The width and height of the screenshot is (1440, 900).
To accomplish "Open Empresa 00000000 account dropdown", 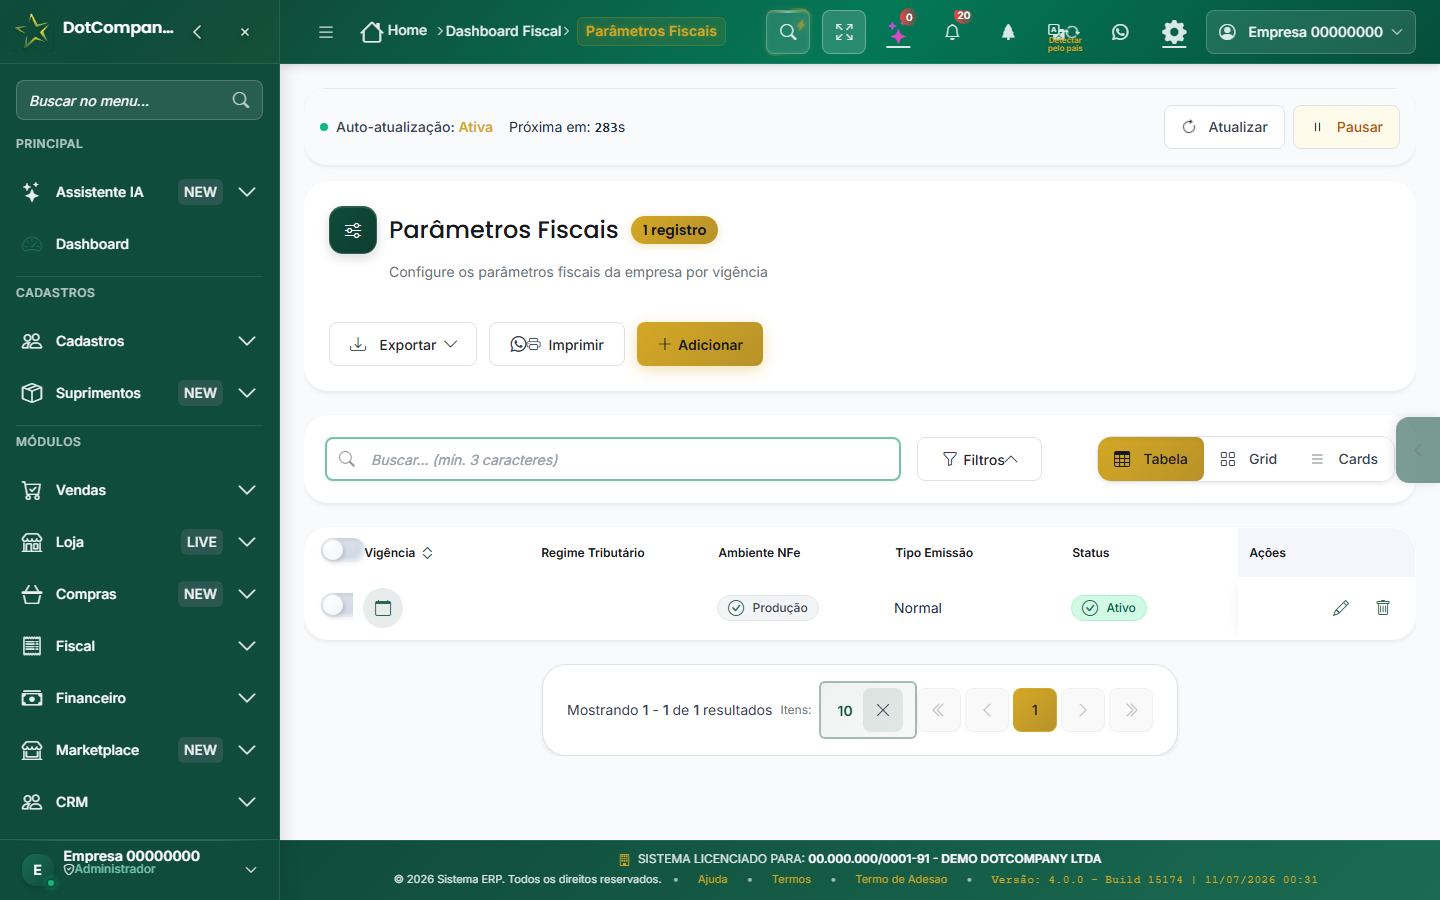I will (x=1310, y=32).
